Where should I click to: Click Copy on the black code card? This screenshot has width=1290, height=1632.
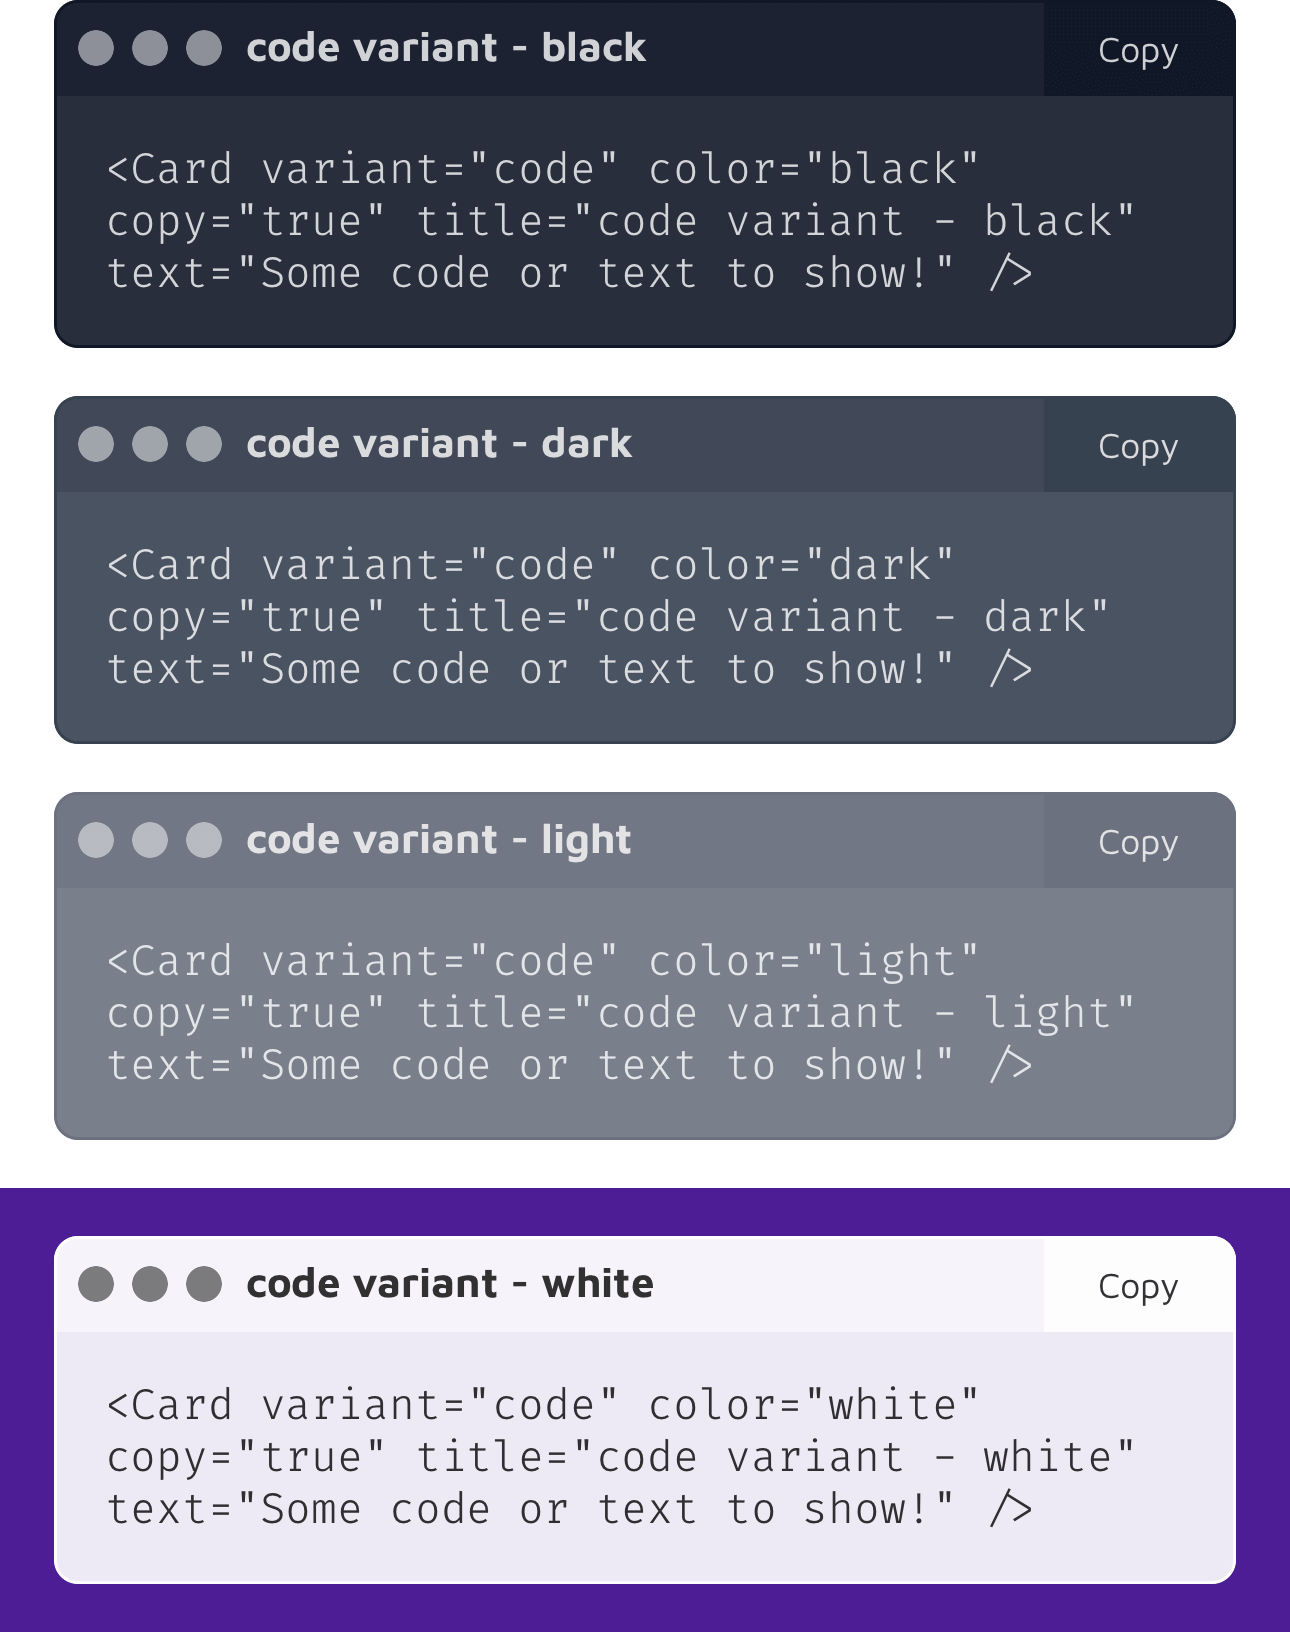(x=1138, y=50)
